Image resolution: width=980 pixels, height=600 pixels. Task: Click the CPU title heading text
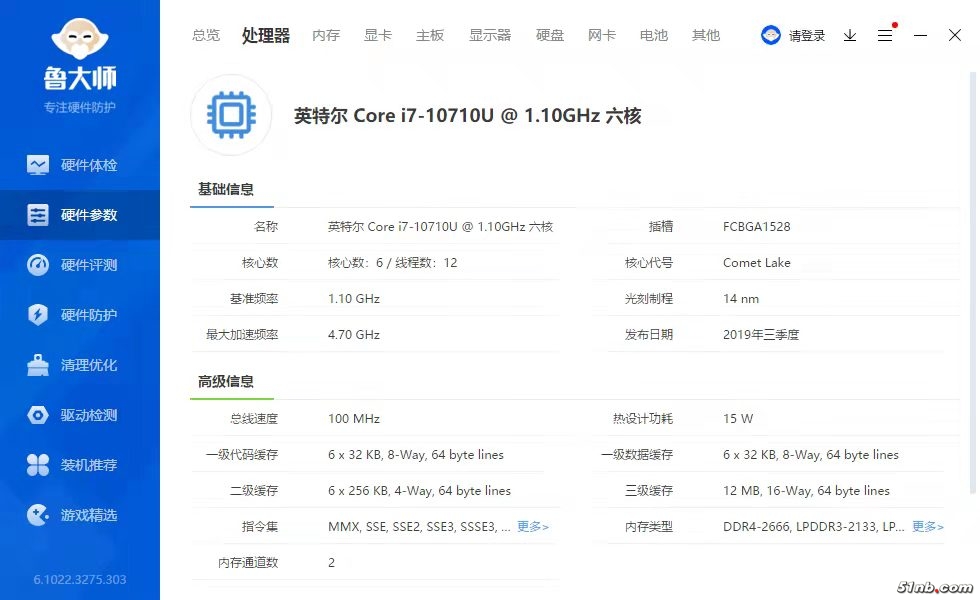468,116
